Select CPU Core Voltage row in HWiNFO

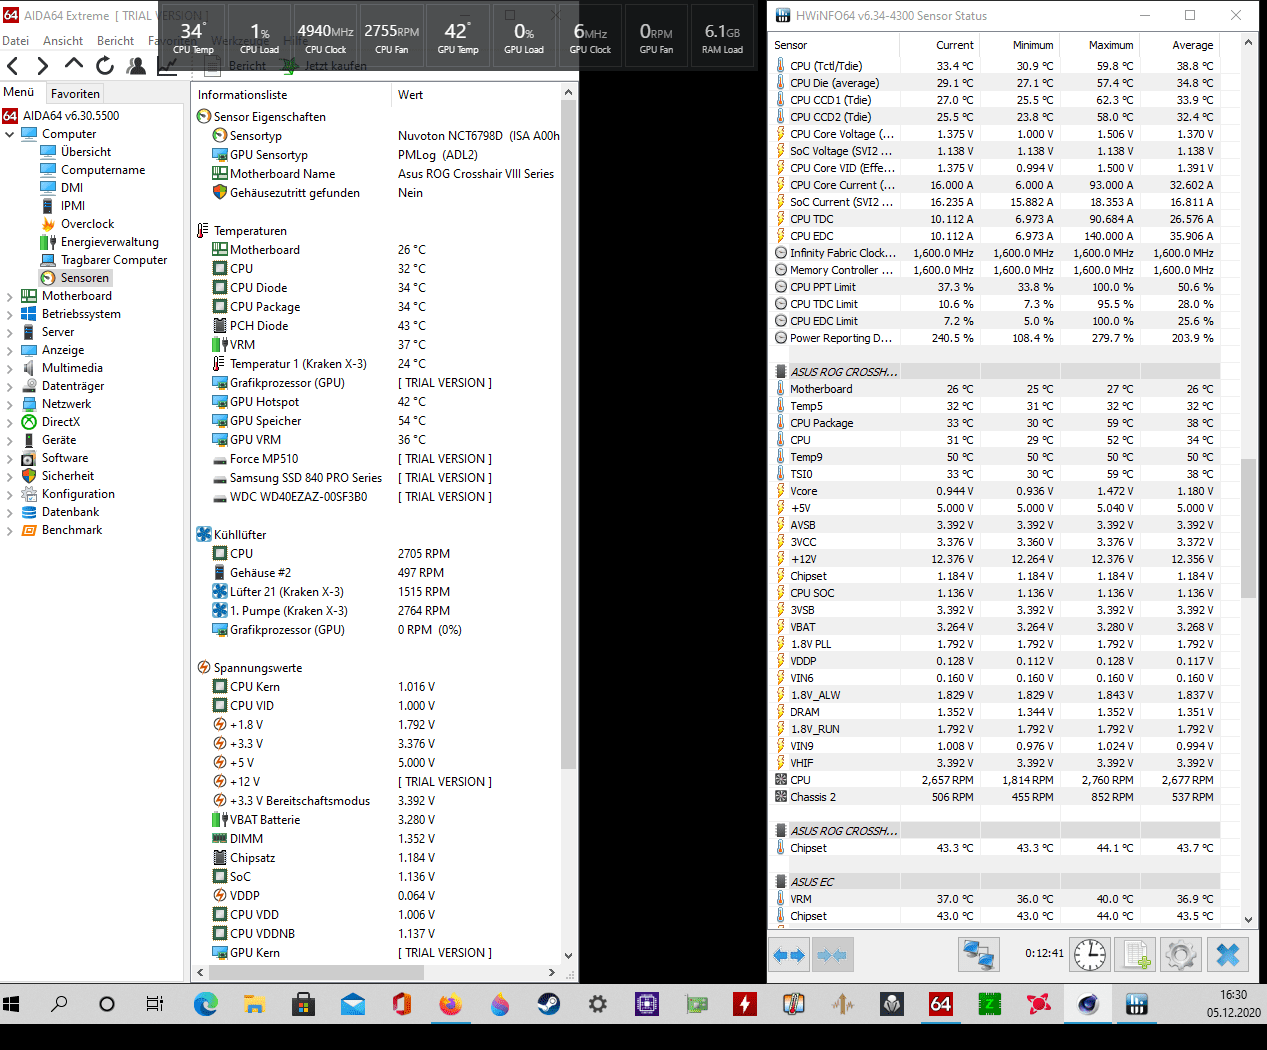996,134
